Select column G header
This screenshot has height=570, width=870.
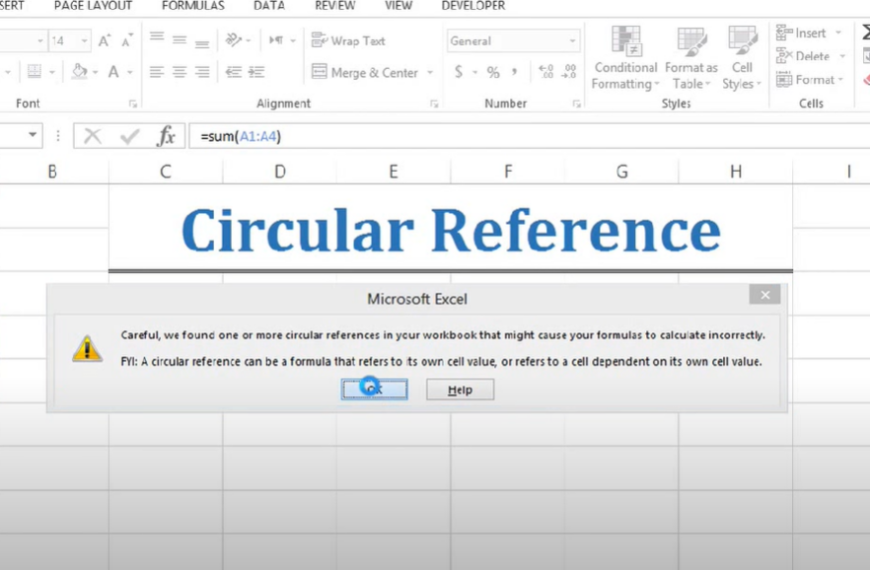[x=622, y=171]
